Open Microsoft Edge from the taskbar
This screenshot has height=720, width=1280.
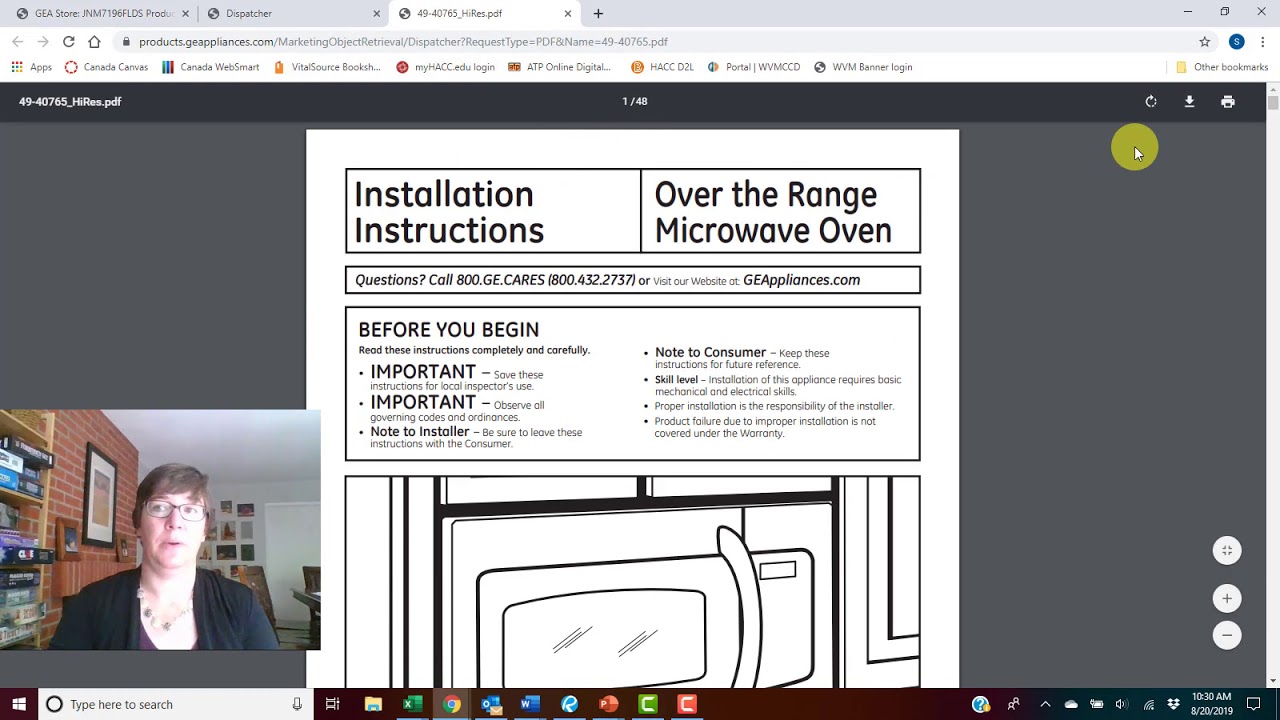[569, 704]
